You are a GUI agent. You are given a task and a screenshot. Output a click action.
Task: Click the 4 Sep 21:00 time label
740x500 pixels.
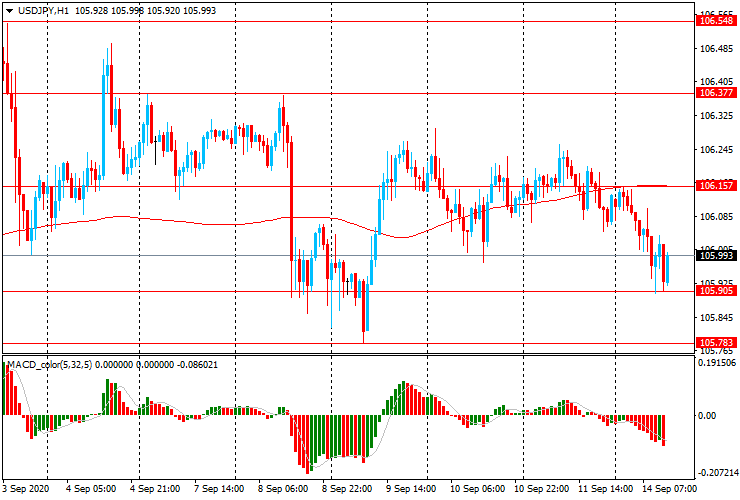[155, 490]
